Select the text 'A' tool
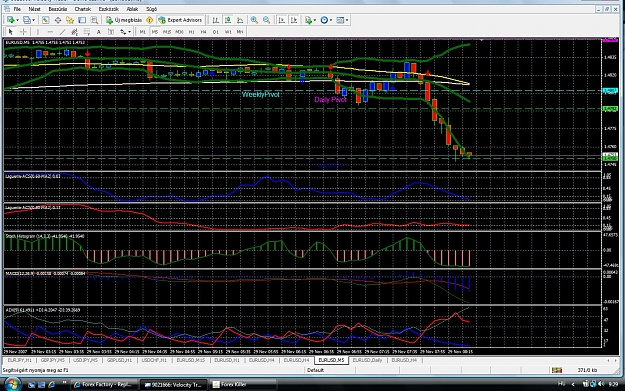The width and height of the screenshot is (625, 391). (99, 31)
